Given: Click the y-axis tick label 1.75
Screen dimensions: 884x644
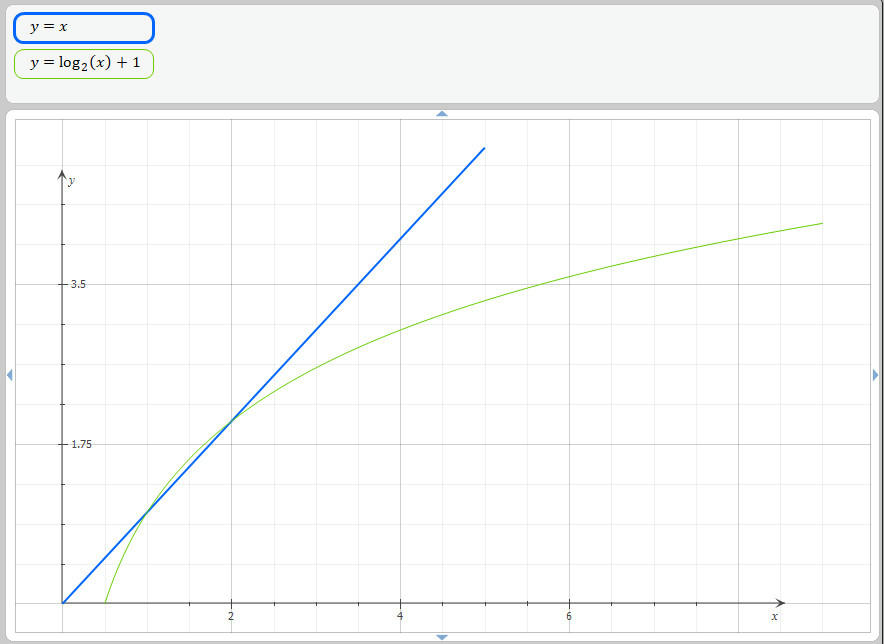Looking at the screenshot, I should coord(81,444).
